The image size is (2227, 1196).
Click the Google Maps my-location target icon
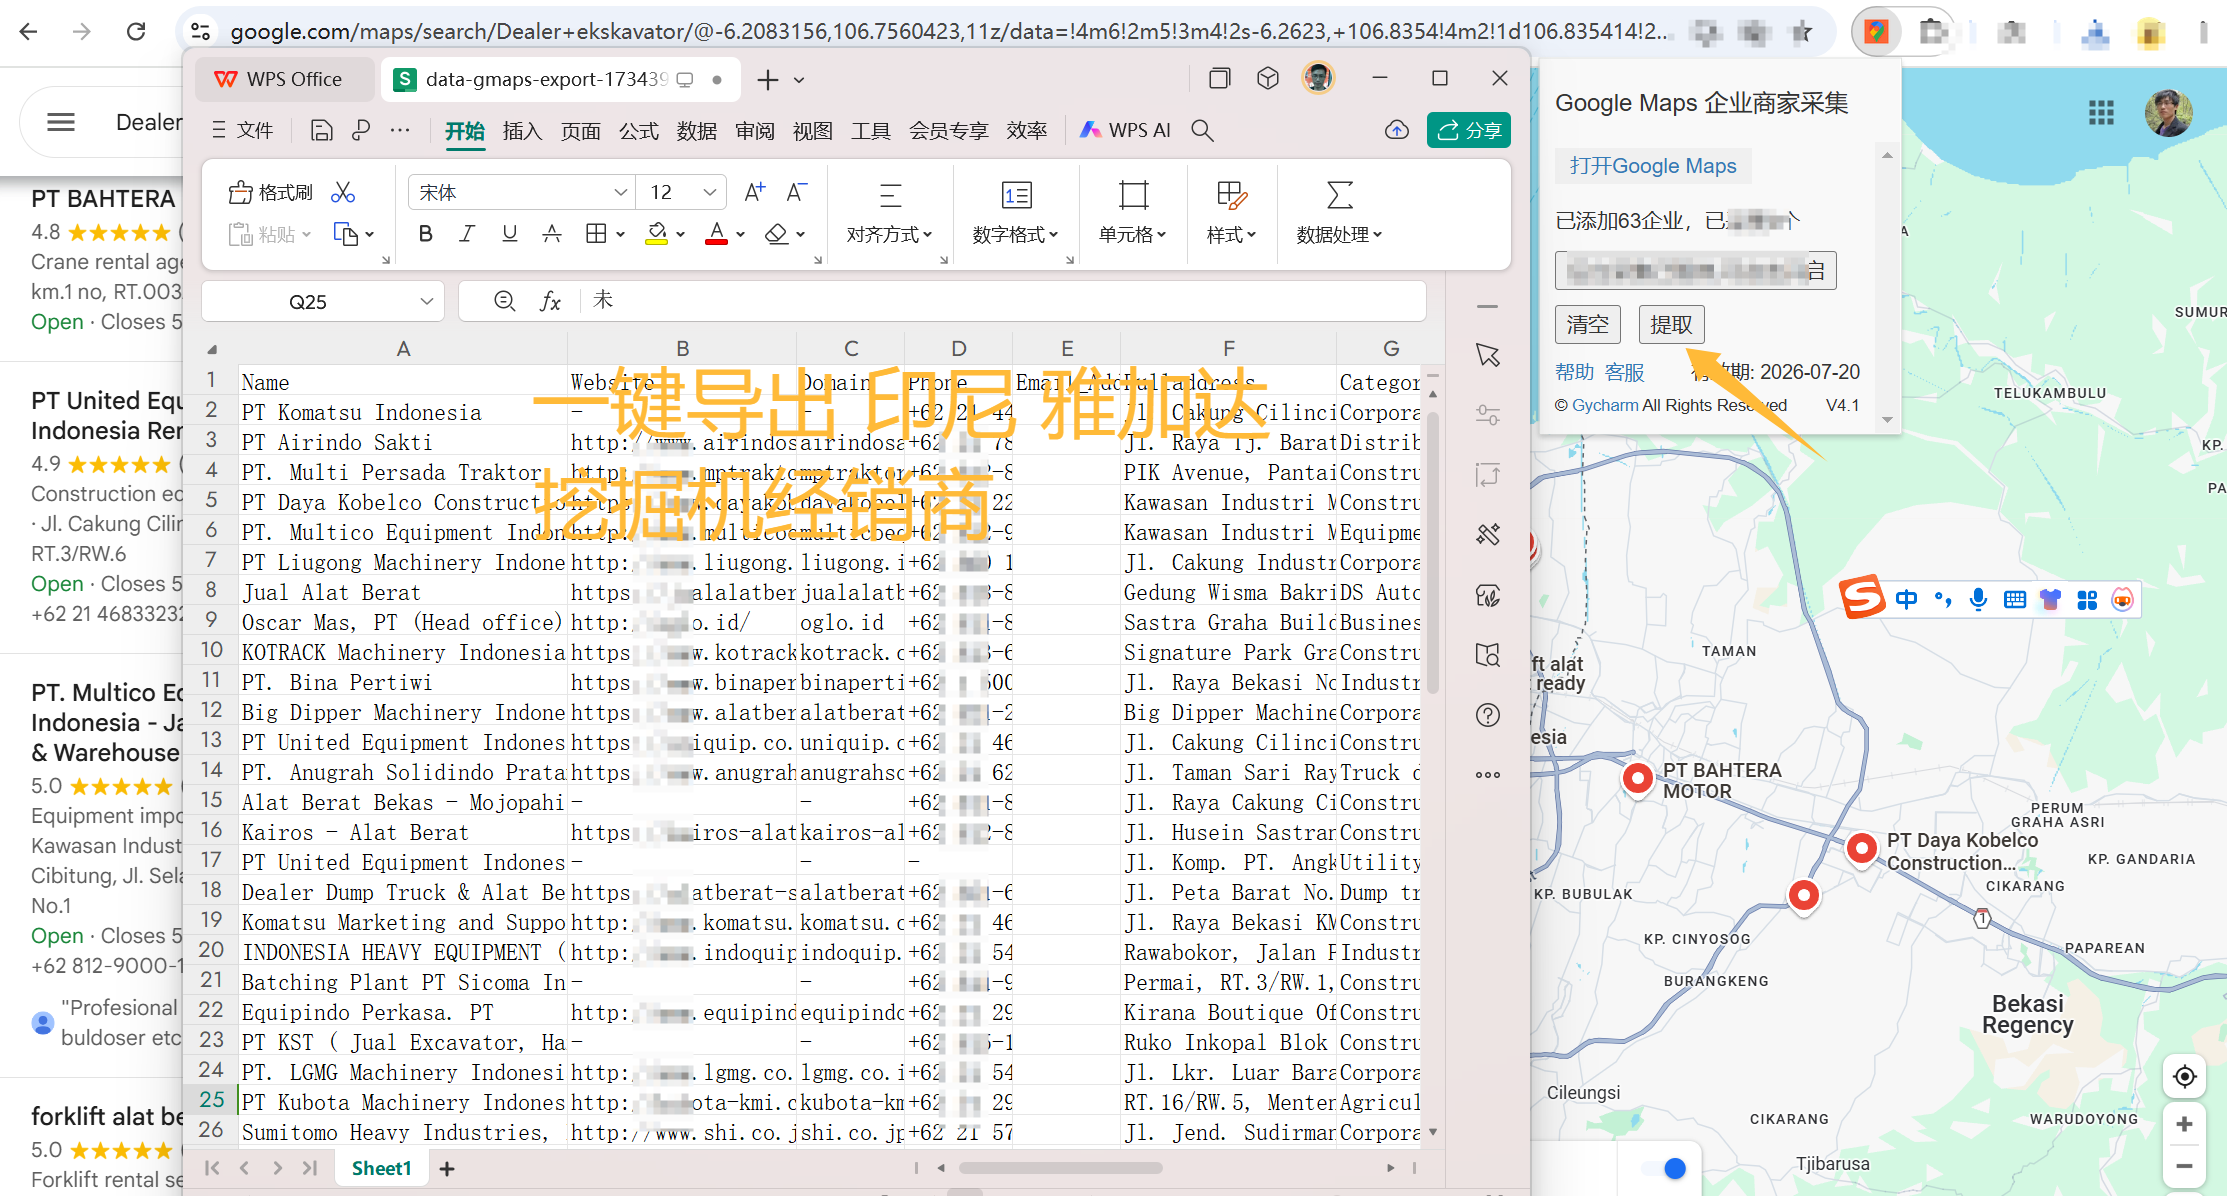click(2185, 1076)
